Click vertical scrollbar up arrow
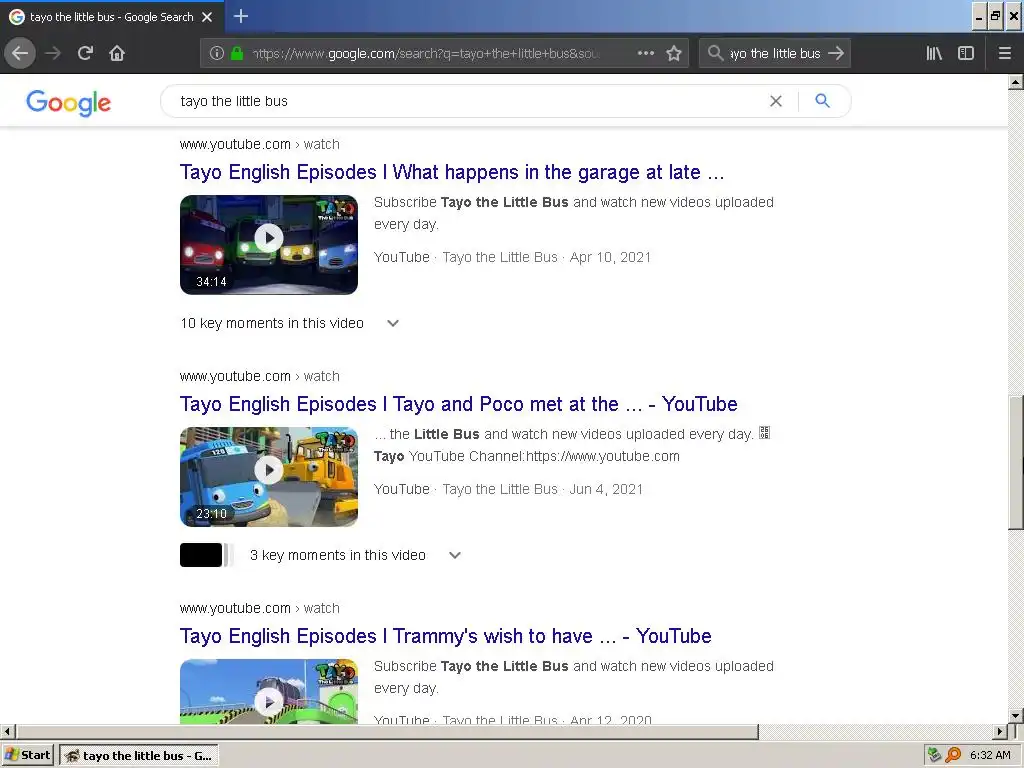Viewport: 1024px width, 768px height. pos(1016,82)
